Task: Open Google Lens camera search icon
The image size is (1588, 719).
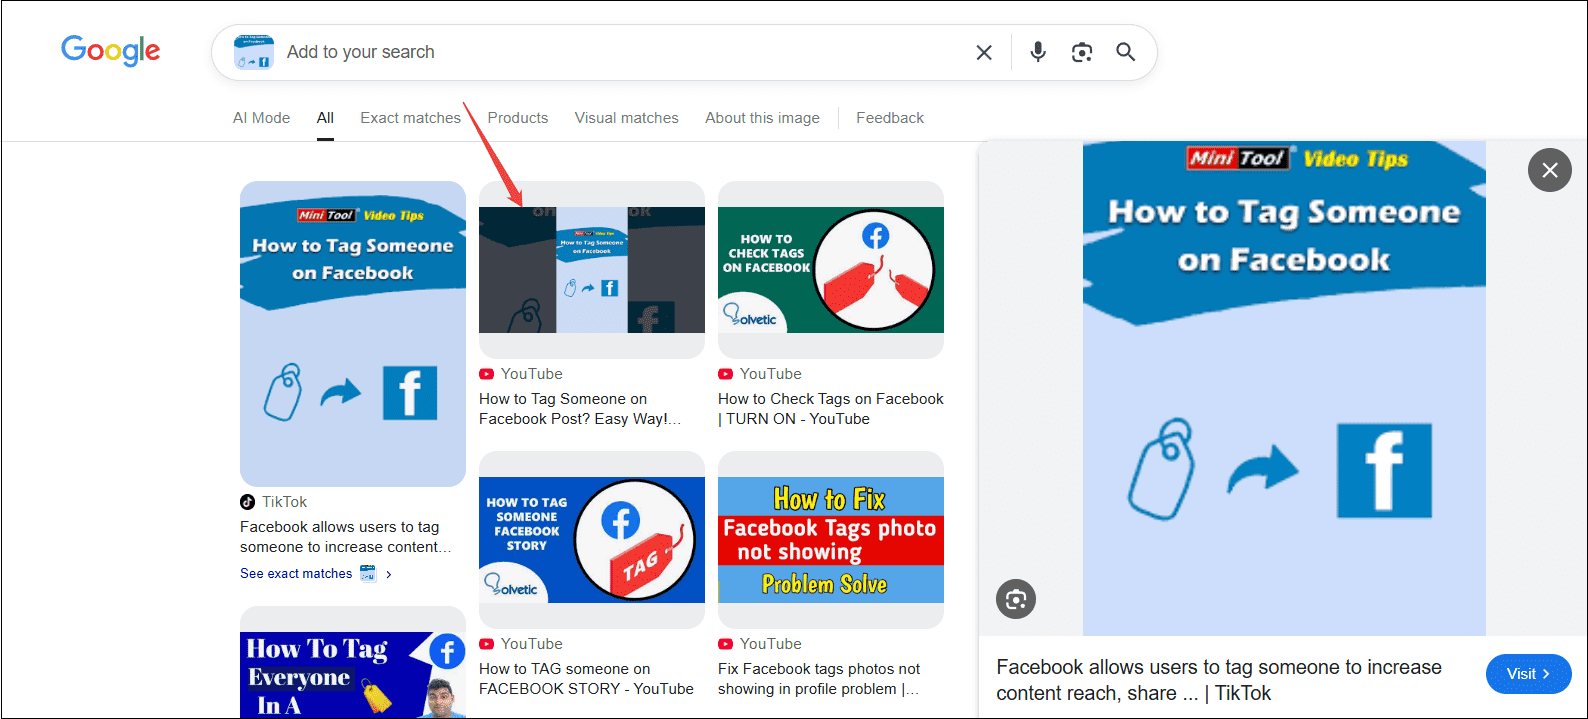Action: point(1082,52)
